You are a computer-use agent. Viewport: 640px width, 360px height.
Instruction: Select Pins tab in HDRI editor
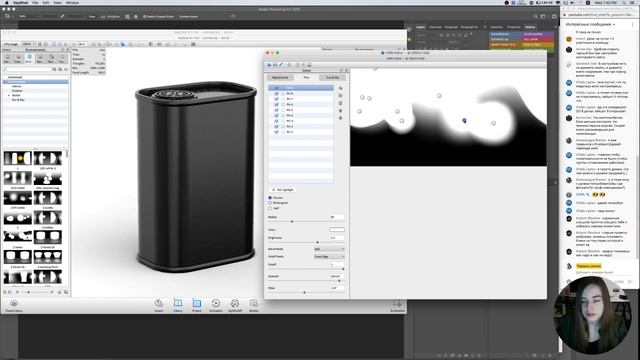(x=306, y=77)
